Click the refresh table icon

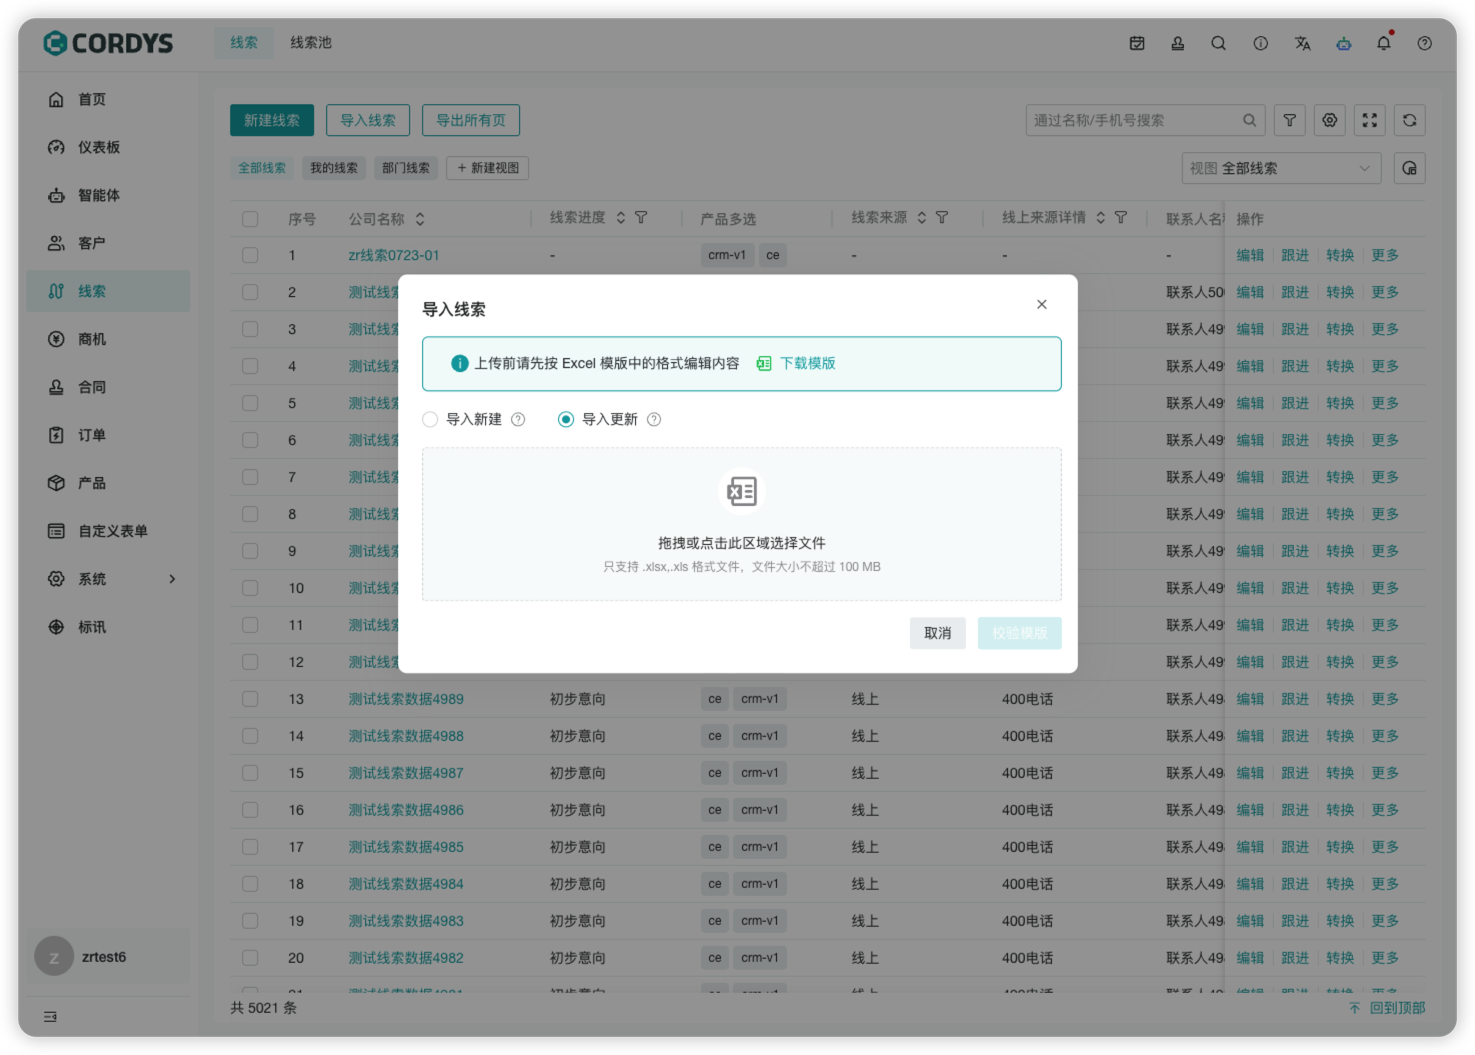(x=1410, y=120)
